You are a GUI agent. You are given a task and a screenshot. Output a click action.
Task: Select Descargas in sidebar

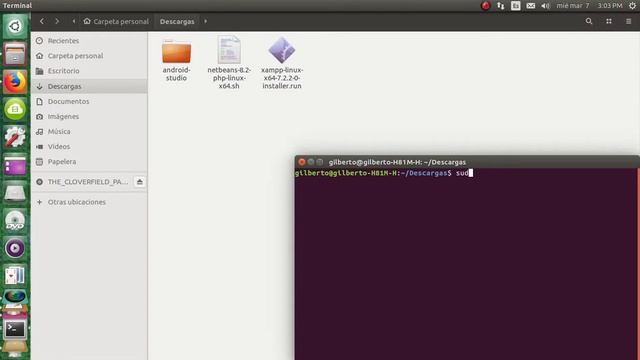[89, 86]
